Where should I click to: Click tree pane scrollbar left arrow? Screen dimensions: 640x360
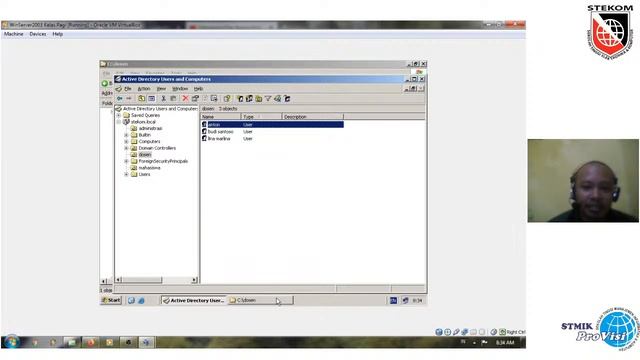tap(118, 280)
